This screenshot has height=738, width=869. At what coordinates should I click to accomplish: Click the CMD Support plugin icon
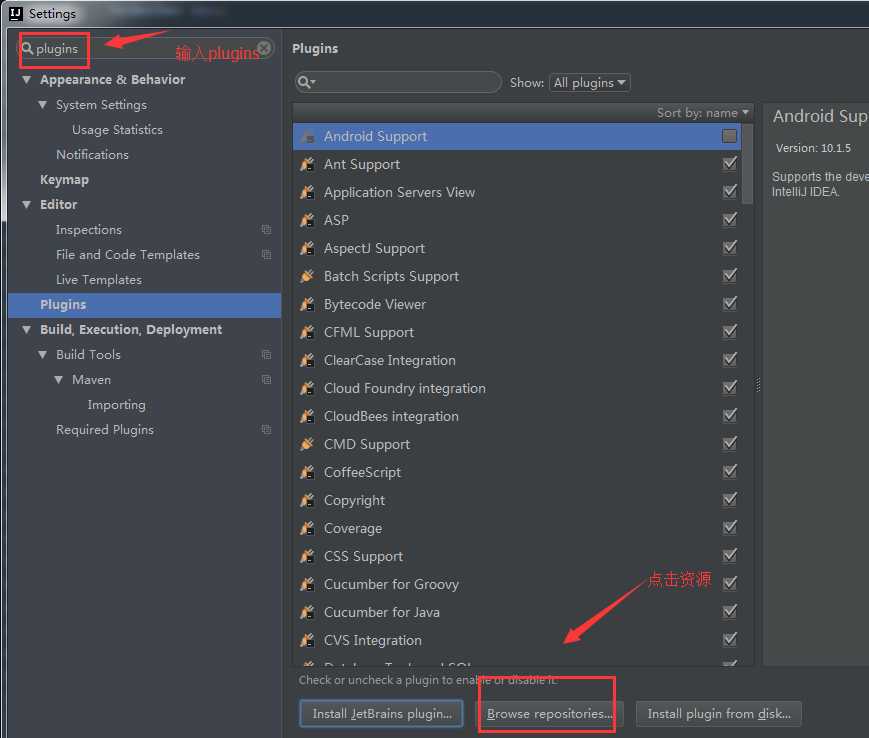(307, 444)
